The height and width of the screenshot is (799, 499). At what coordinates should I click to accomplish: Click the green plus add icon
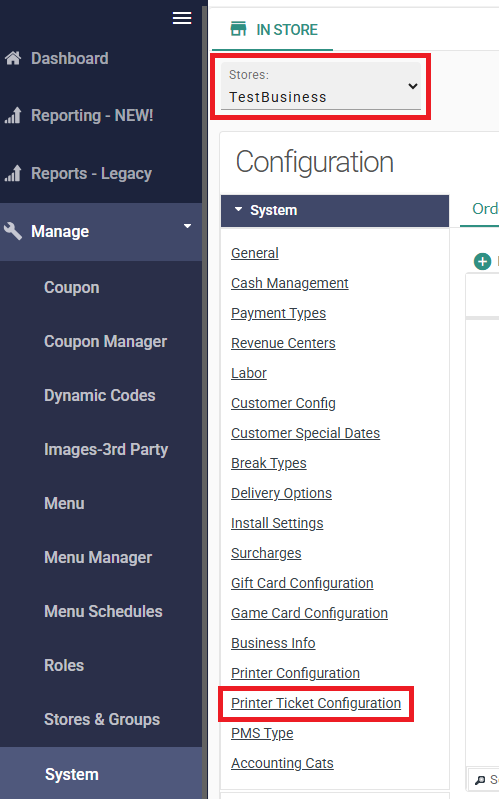point(482,261)
